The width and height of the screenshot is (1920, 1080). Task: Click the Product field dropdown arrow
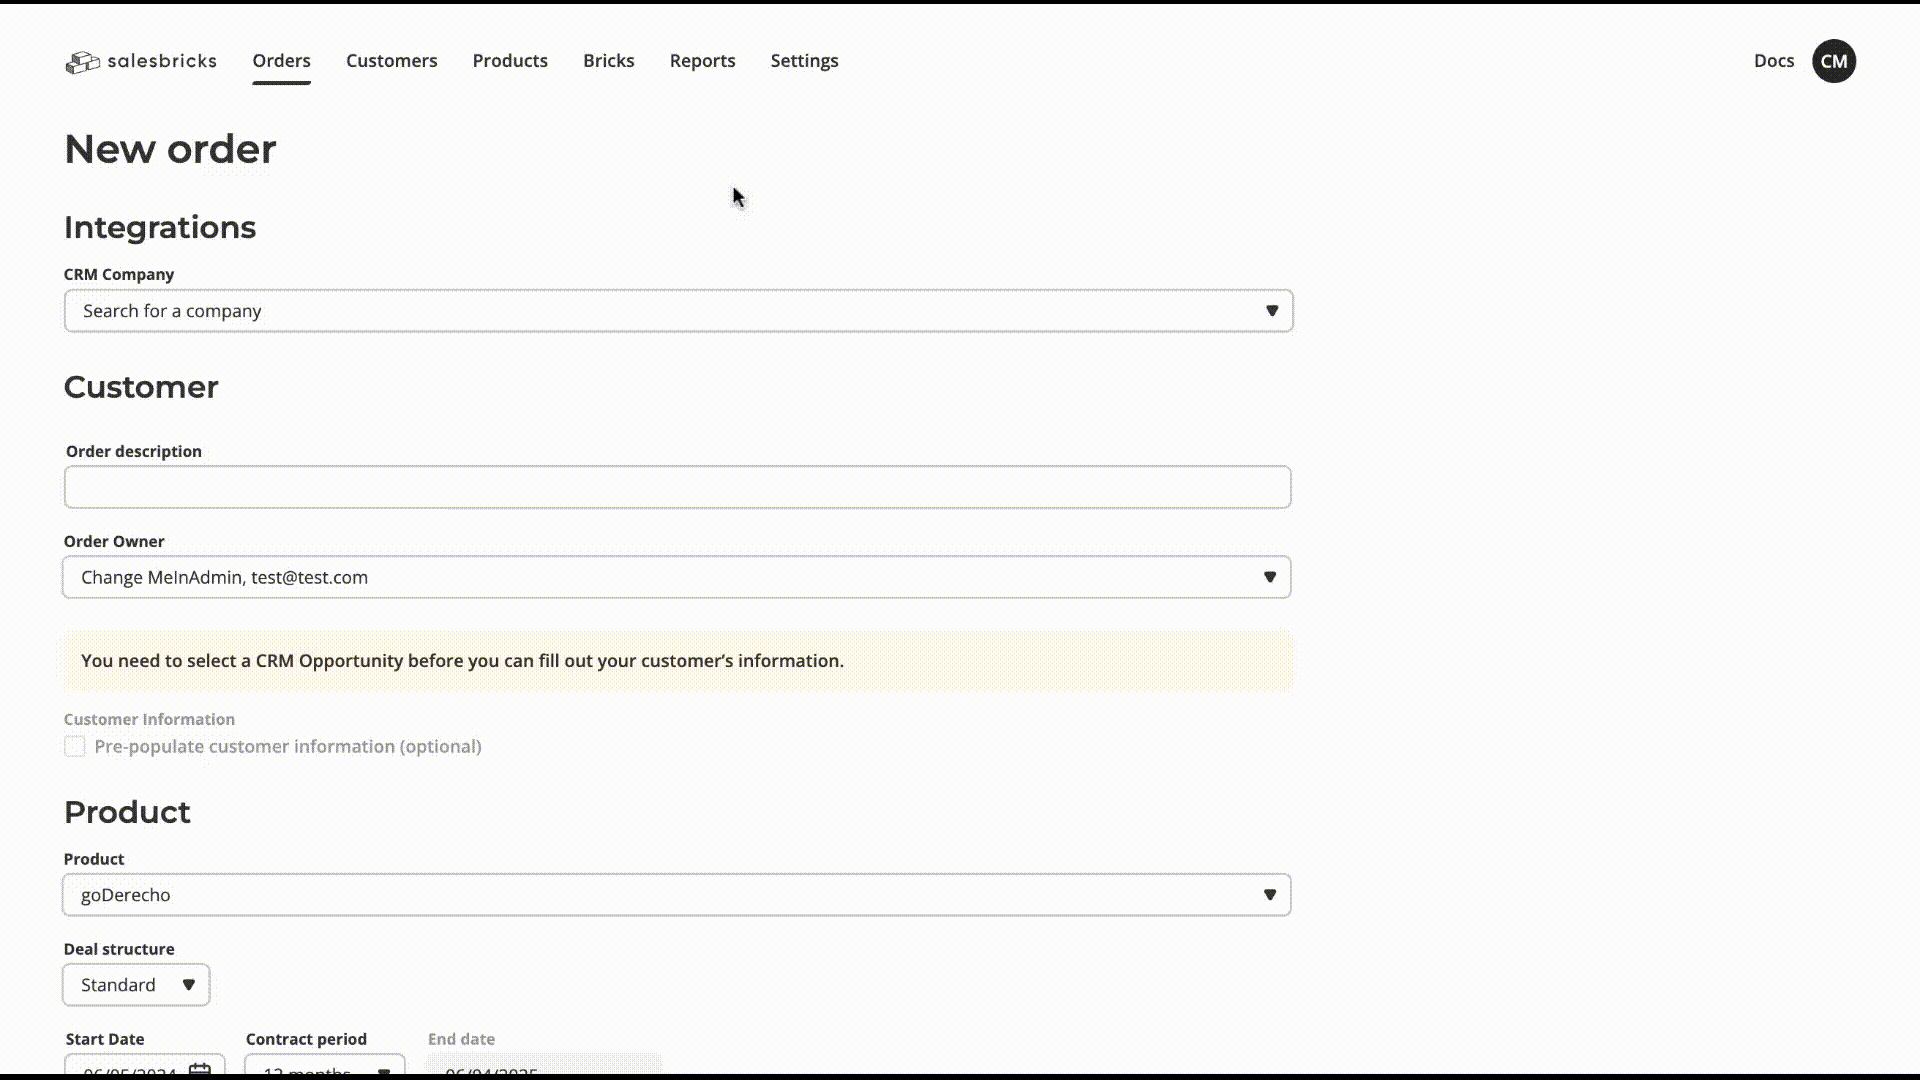1269,895
